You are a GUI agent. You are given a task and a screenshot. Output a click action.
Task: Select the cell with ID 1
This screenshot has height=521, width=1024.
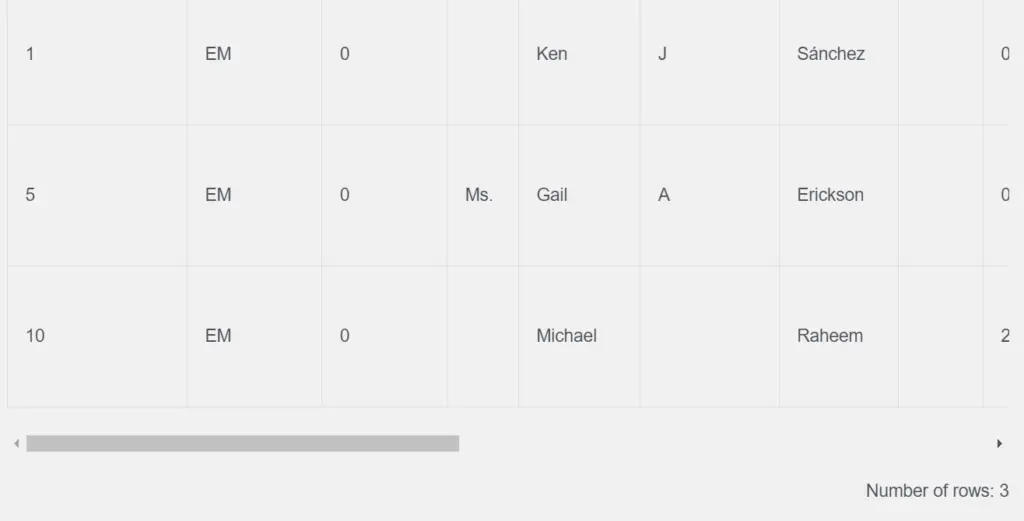coord(97,54)
